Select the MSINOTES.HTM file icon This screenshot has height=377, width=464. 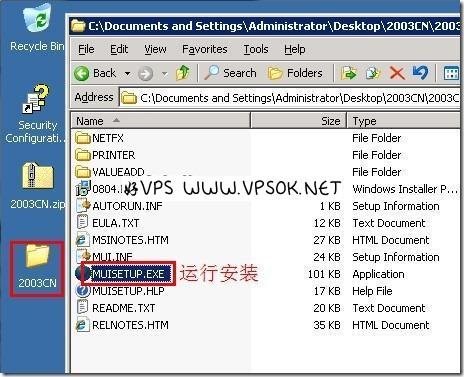click(82, 240)
